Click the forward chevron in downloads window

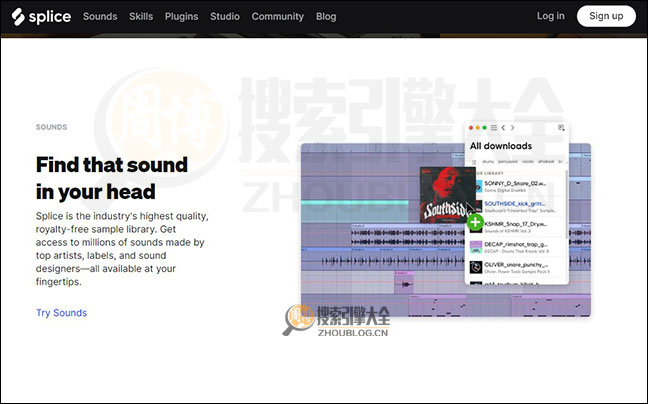pyautogui.click(x=512, y=128)
